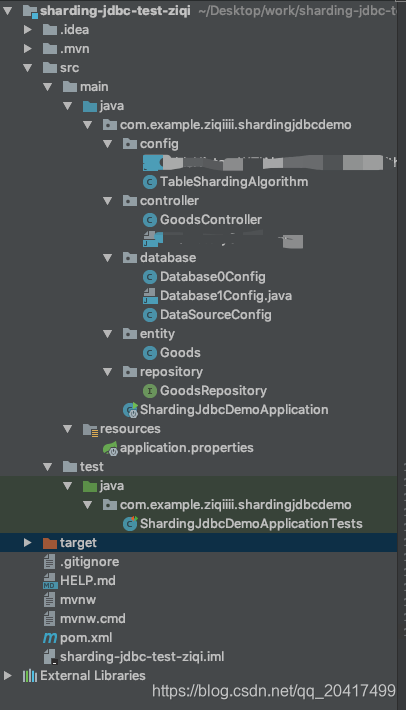Image resolution: width=406 pixels, height=710 pixels.
Task: Collapse the java folder arrow under main
Action: coord(67,106)
